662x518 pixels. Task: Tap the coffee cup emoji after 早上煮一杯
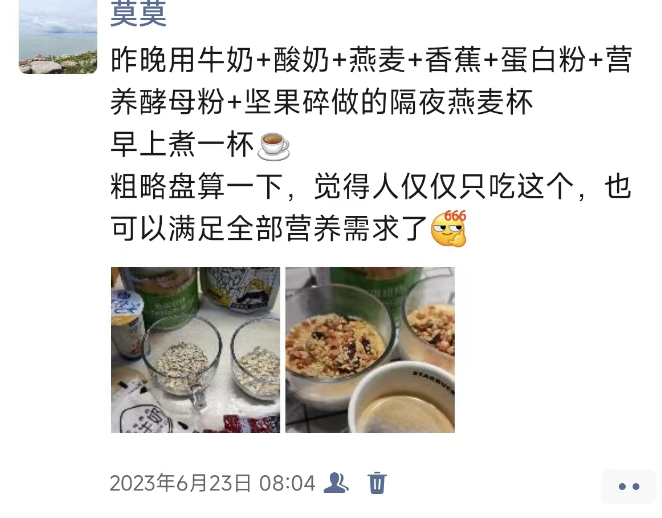pos(274,146)
